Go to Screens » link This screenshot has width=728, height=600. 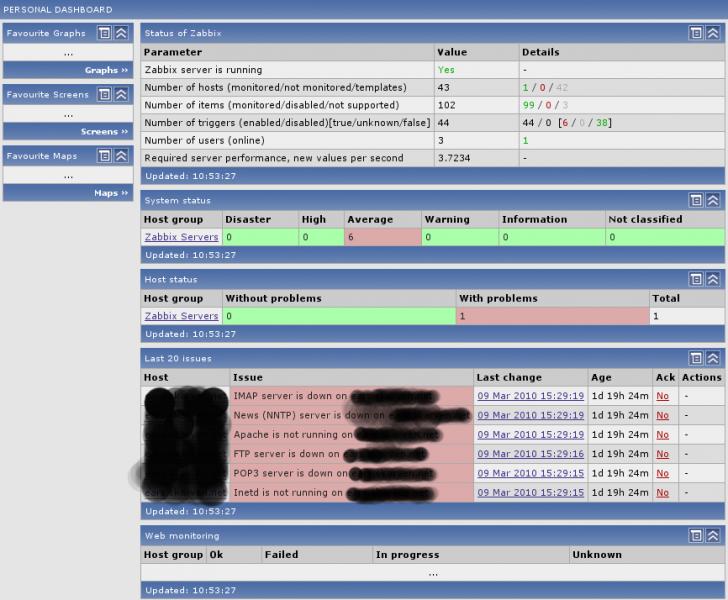pos(104,131)
